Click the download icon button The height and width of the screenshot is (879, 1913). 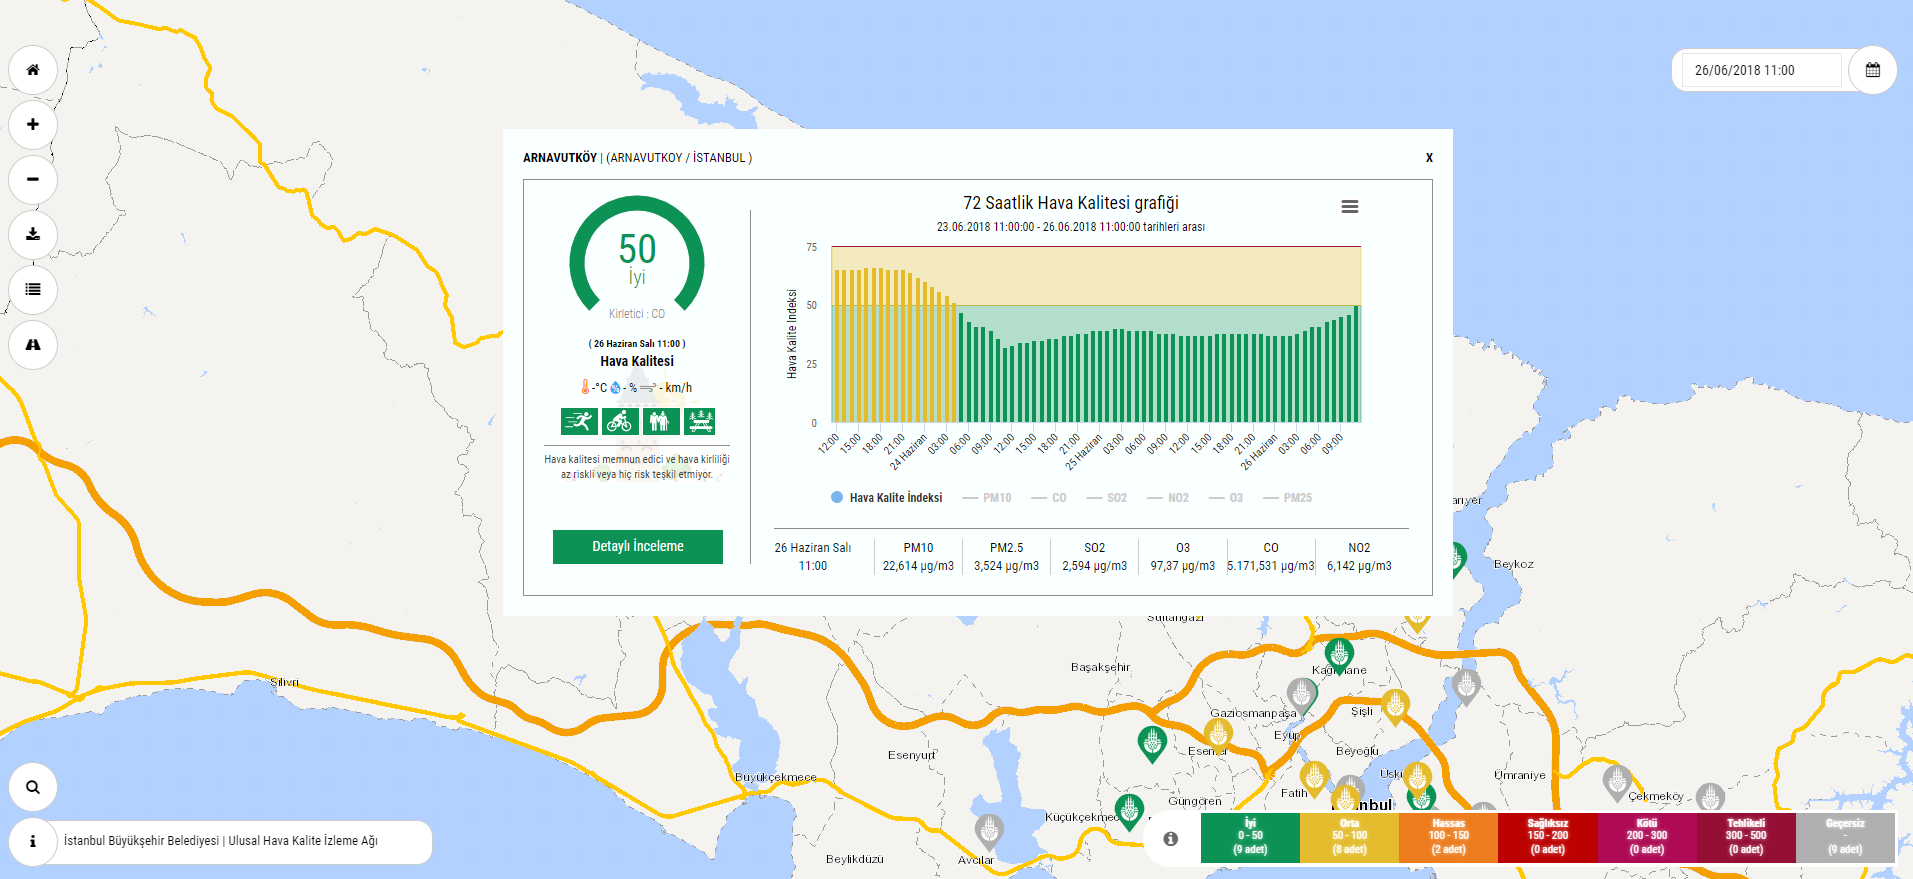pyautogui.click(x=33, y=235)
